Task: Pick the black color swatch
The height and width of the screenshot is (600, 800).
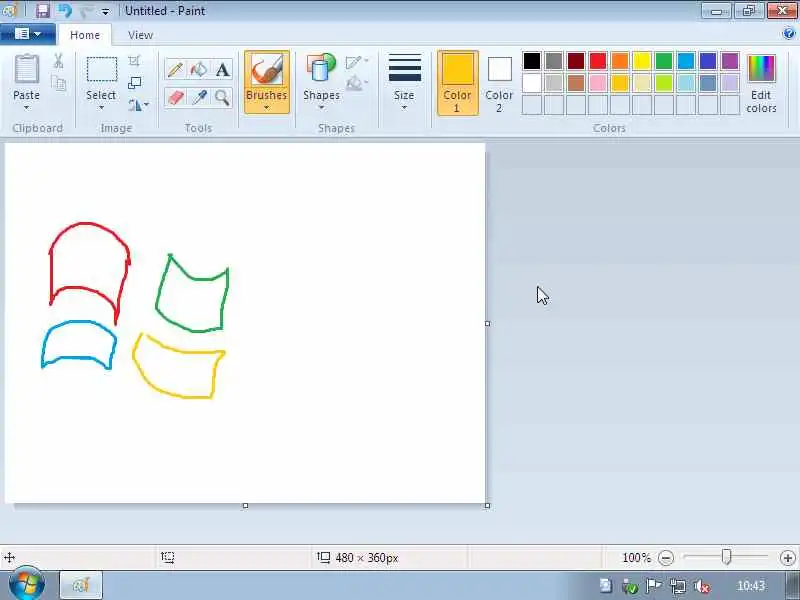Action: click(532, 61)
